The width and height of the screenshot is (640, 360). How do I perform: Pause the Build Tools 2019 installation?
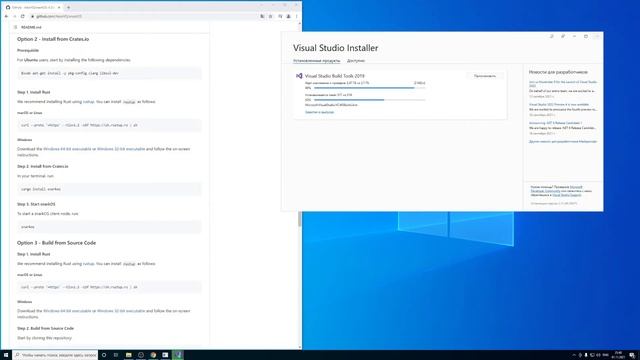(485, 76)
